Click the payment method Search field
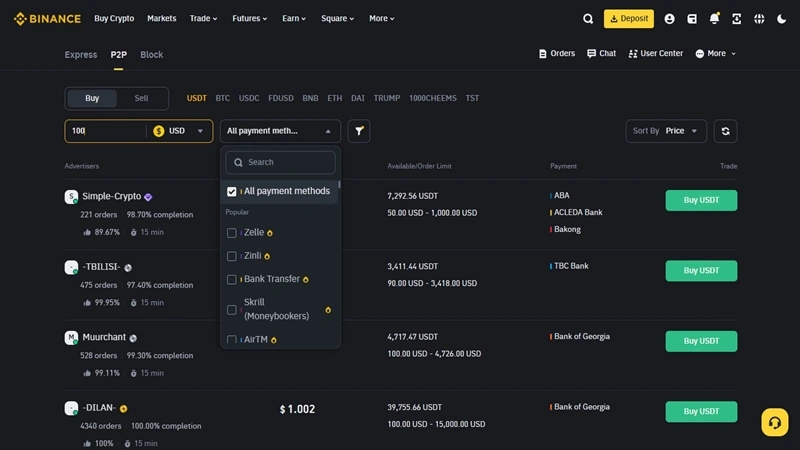 [x=280, y=162]
